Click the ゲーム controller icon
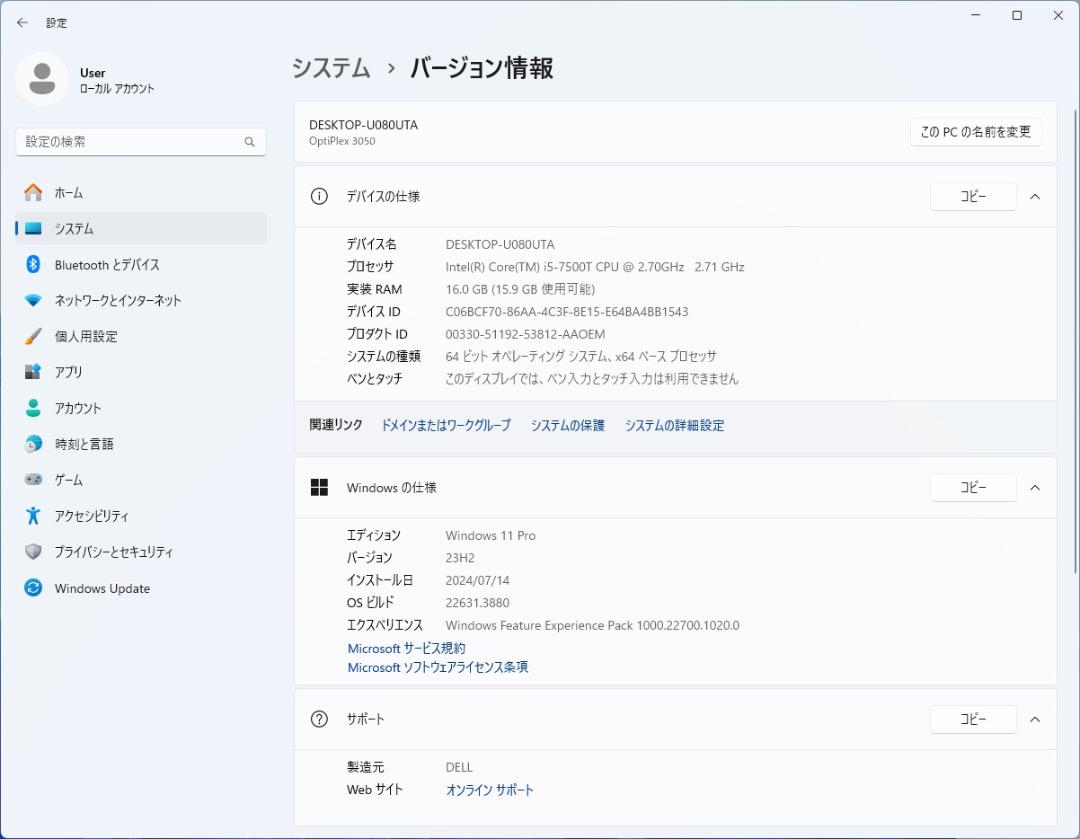Viewport: 1080px width, 839px height. click(x=33, y=479)
